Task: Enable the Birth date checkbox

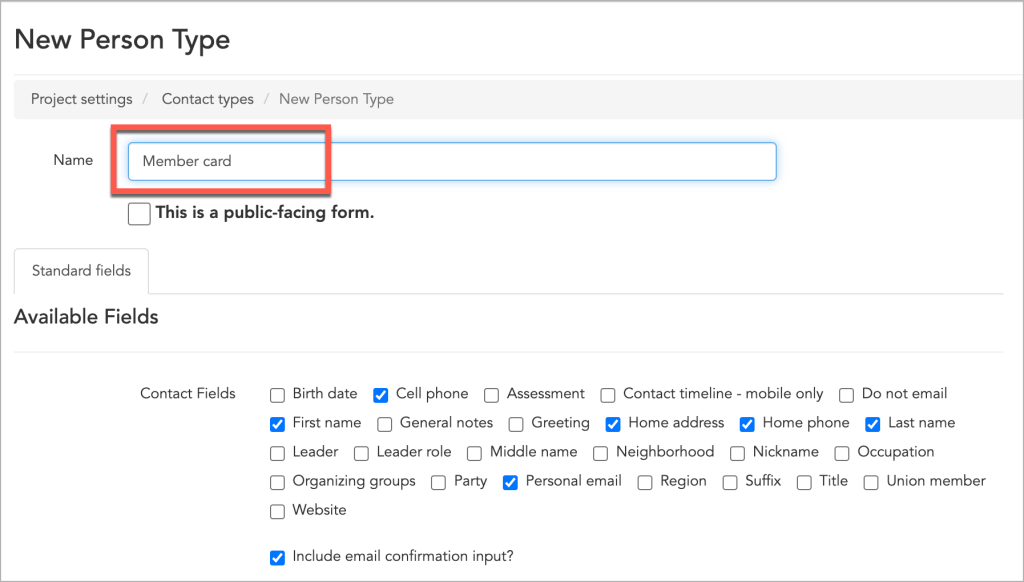Action: 277,395
